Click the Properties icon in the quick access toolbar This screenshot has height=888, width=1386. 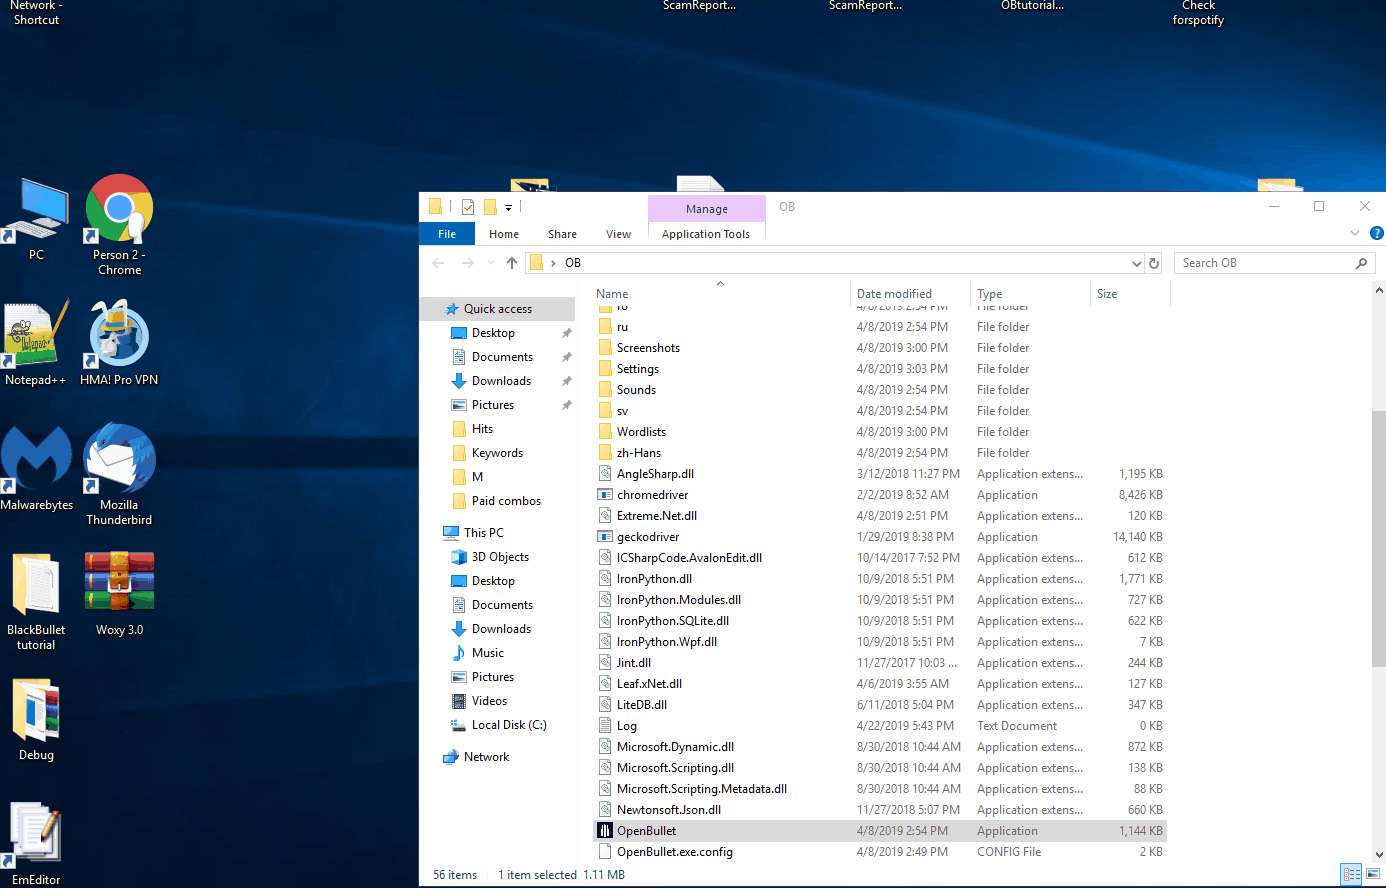pos(467,207)
